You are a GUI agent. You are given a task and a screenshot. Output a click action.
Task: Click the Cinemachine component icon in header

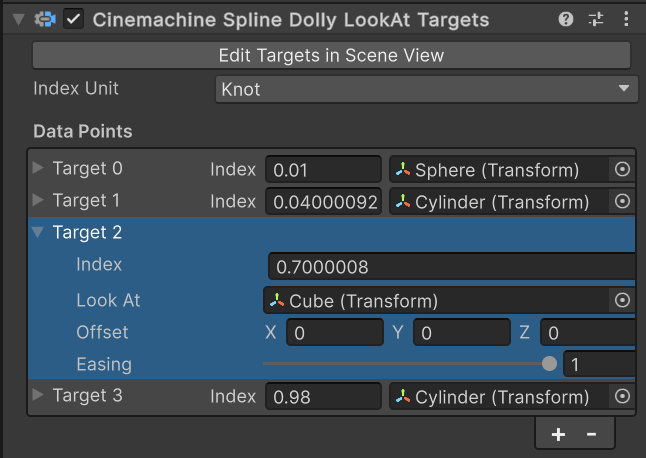[x=44, y=19]
